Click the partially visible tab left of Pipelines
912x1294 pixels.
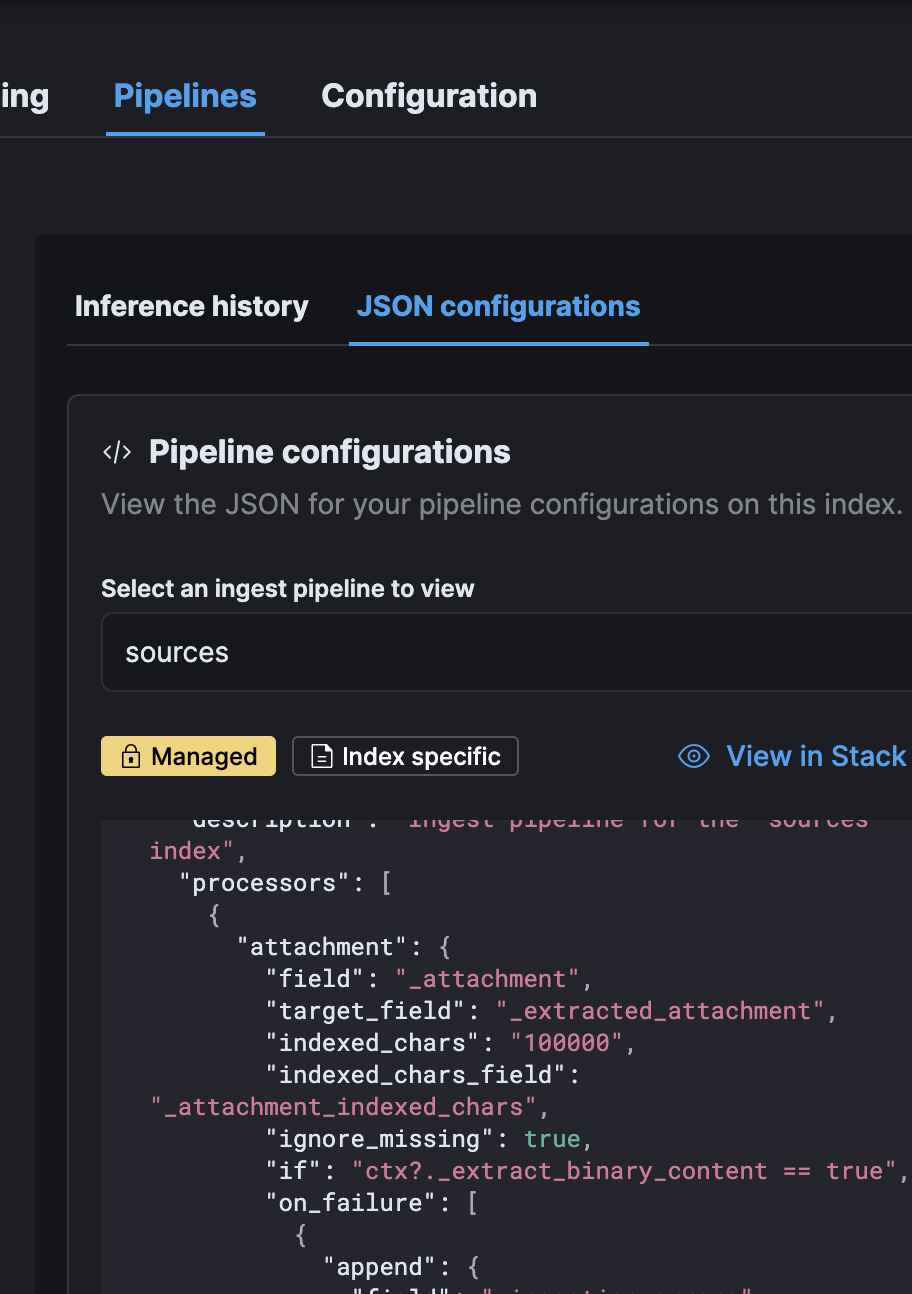coord(24,96)
